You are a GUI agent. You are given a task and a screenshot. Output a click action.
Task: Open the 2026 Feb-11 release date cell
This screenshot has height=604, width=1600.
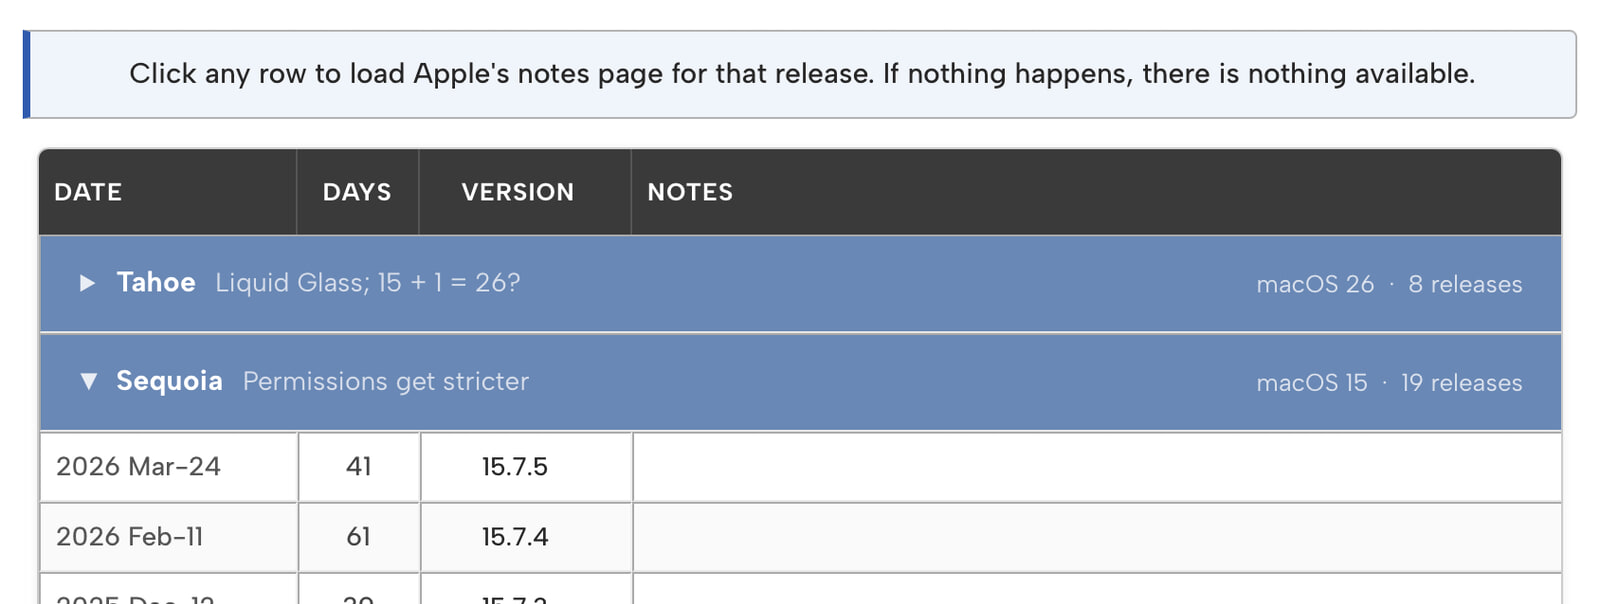point(129,536)
